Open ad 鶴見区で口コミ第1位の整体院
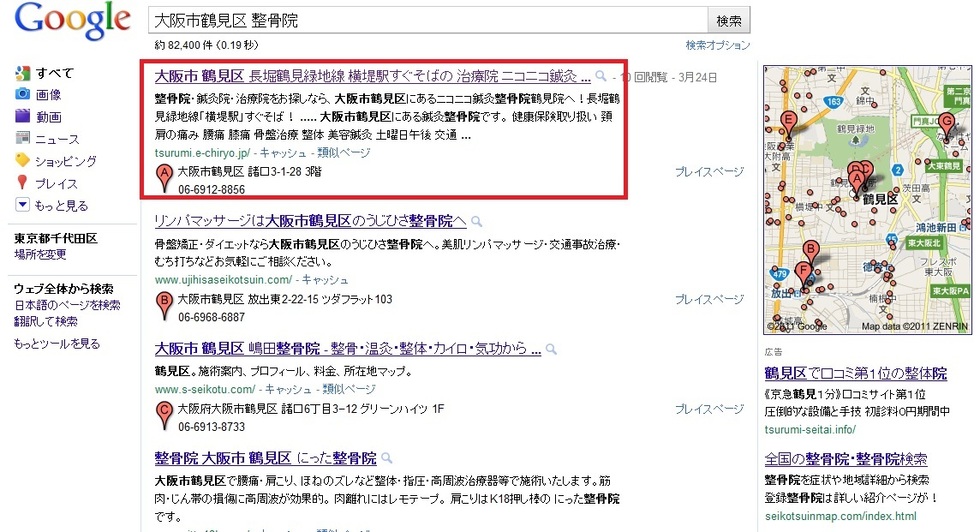Viewport: 980px width, 532px height. click(856, 374)
